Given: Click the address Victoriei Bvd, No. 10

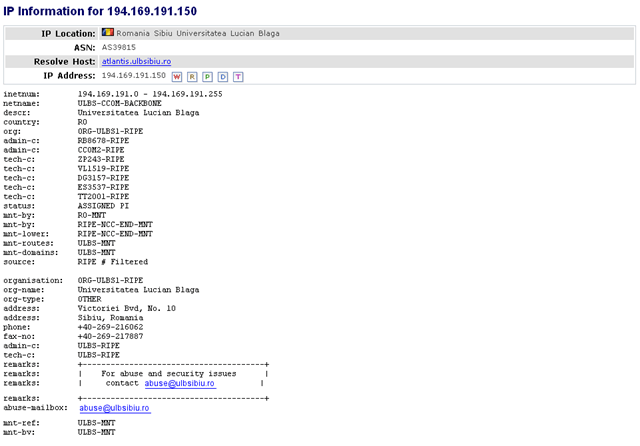Looking at the screenshot, I should point(126,308).
